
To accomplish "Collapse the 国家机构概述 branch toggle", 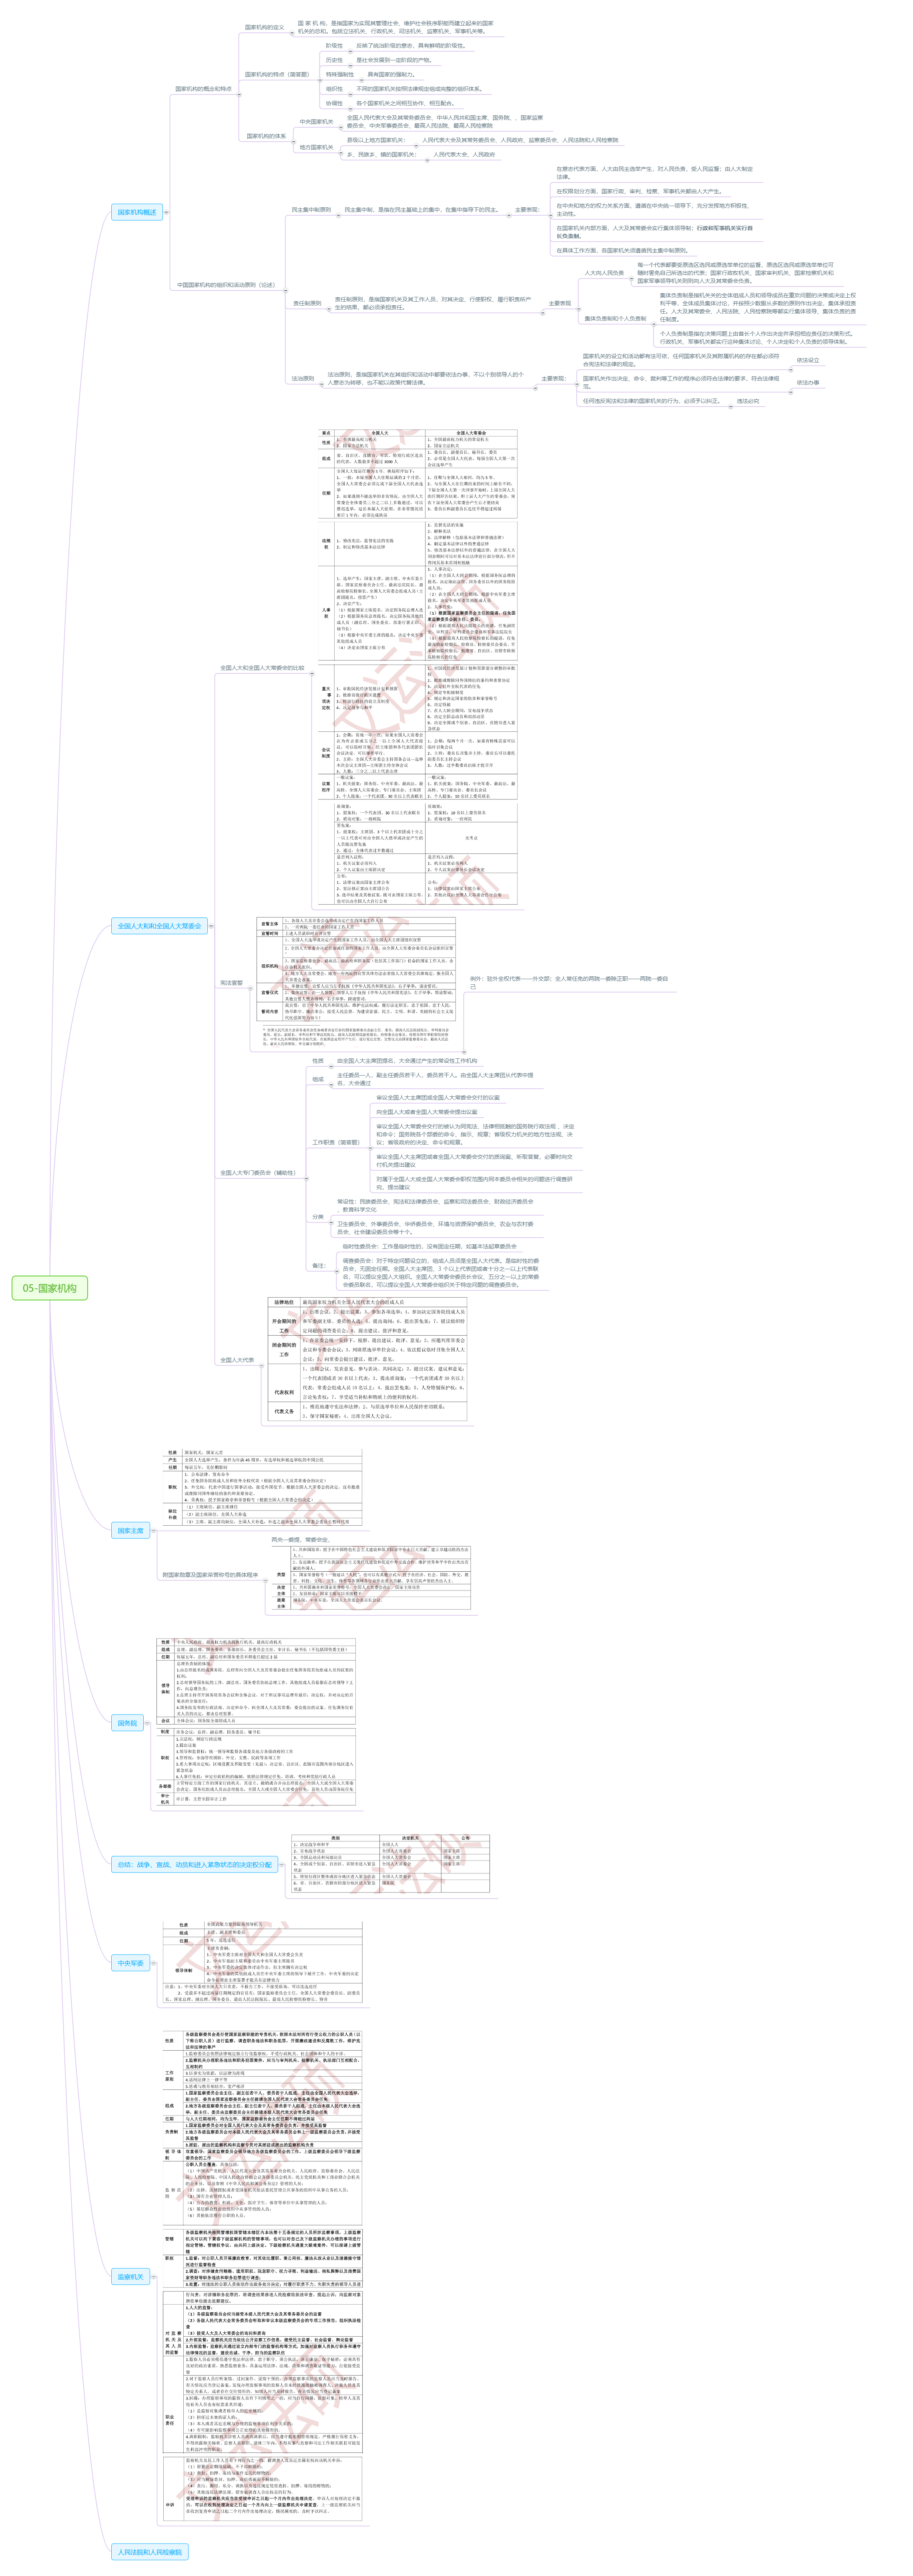I will tap(166, 212).
